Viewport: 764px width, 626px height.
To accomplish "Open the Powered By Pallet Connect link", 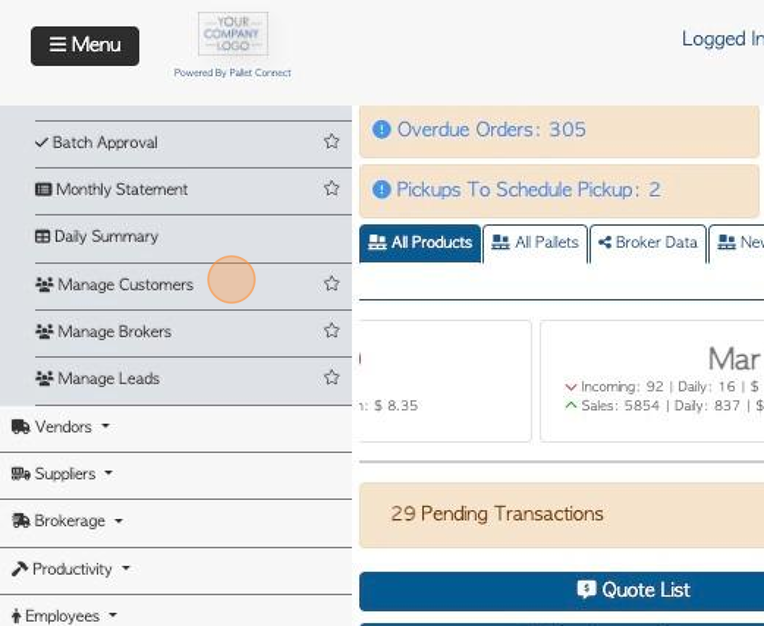I will tap(232, 73).
